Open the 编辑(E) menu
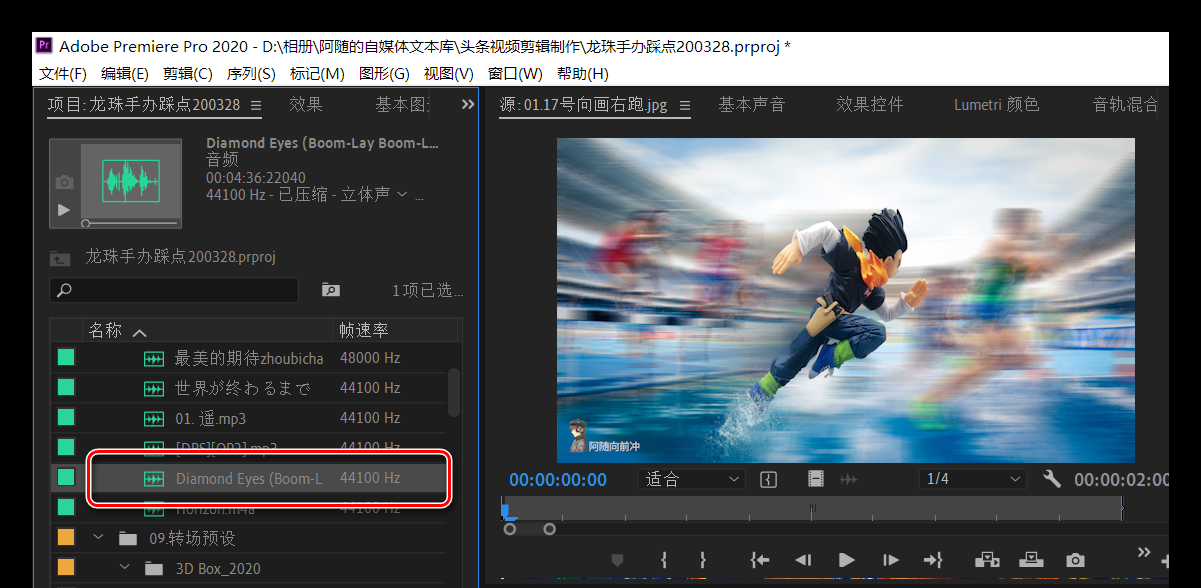Image resolution: width=1201 pixels, height=588 pixels. click(x=125, y=74)
